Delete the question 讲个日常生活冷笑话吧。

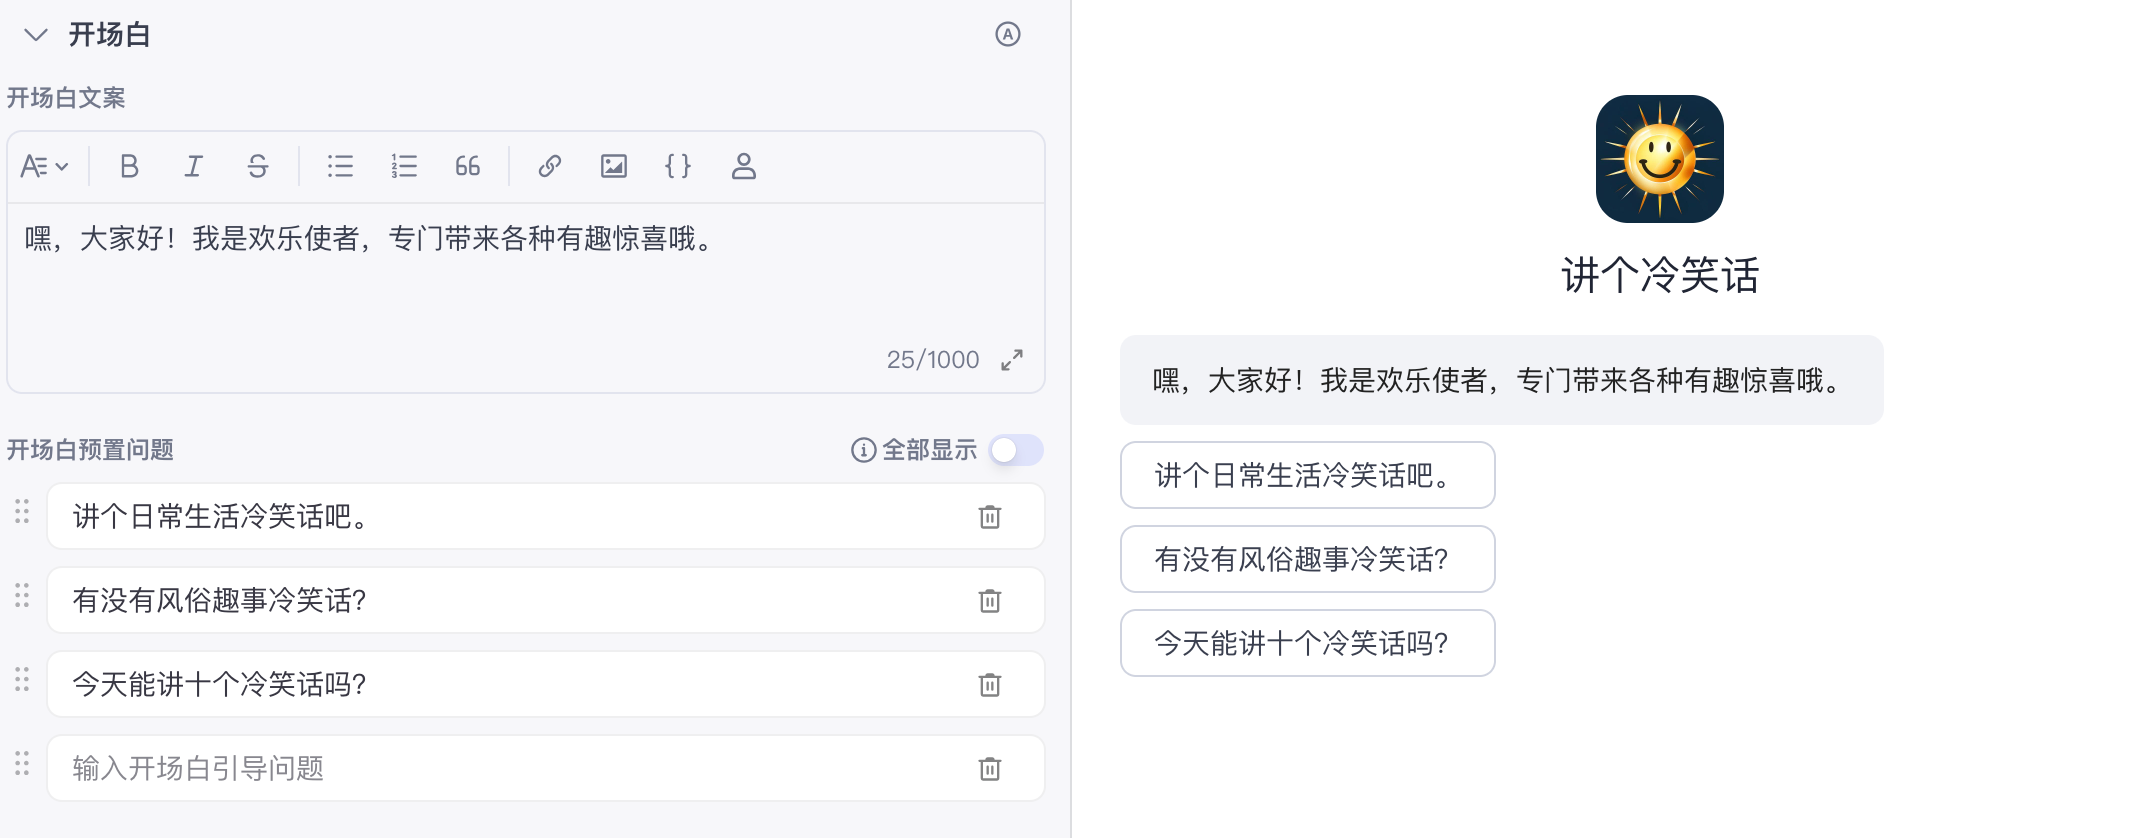coord(990,517)
